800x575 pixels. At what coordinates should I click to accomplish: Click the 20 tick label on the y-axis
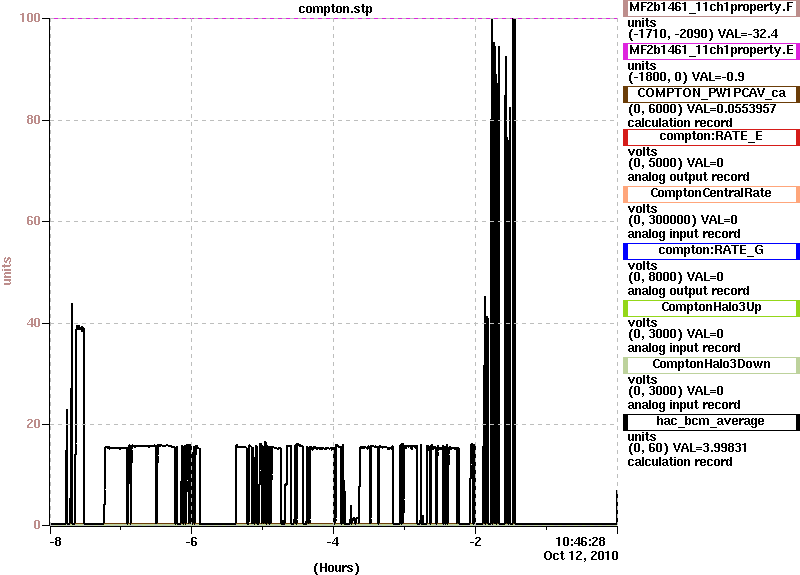click(x=33, y=424)
